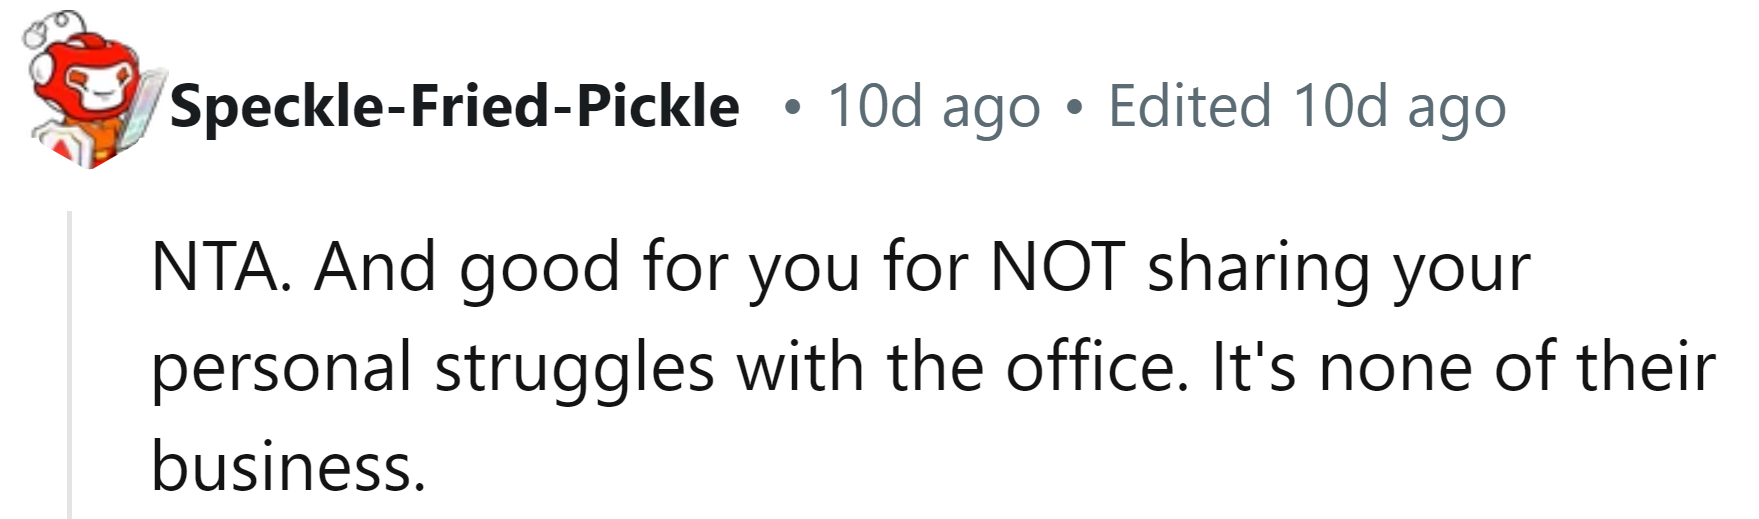The image size is (1759, 519).
Task: Click the word 'personal' in the comment
Action: (281, 367)
